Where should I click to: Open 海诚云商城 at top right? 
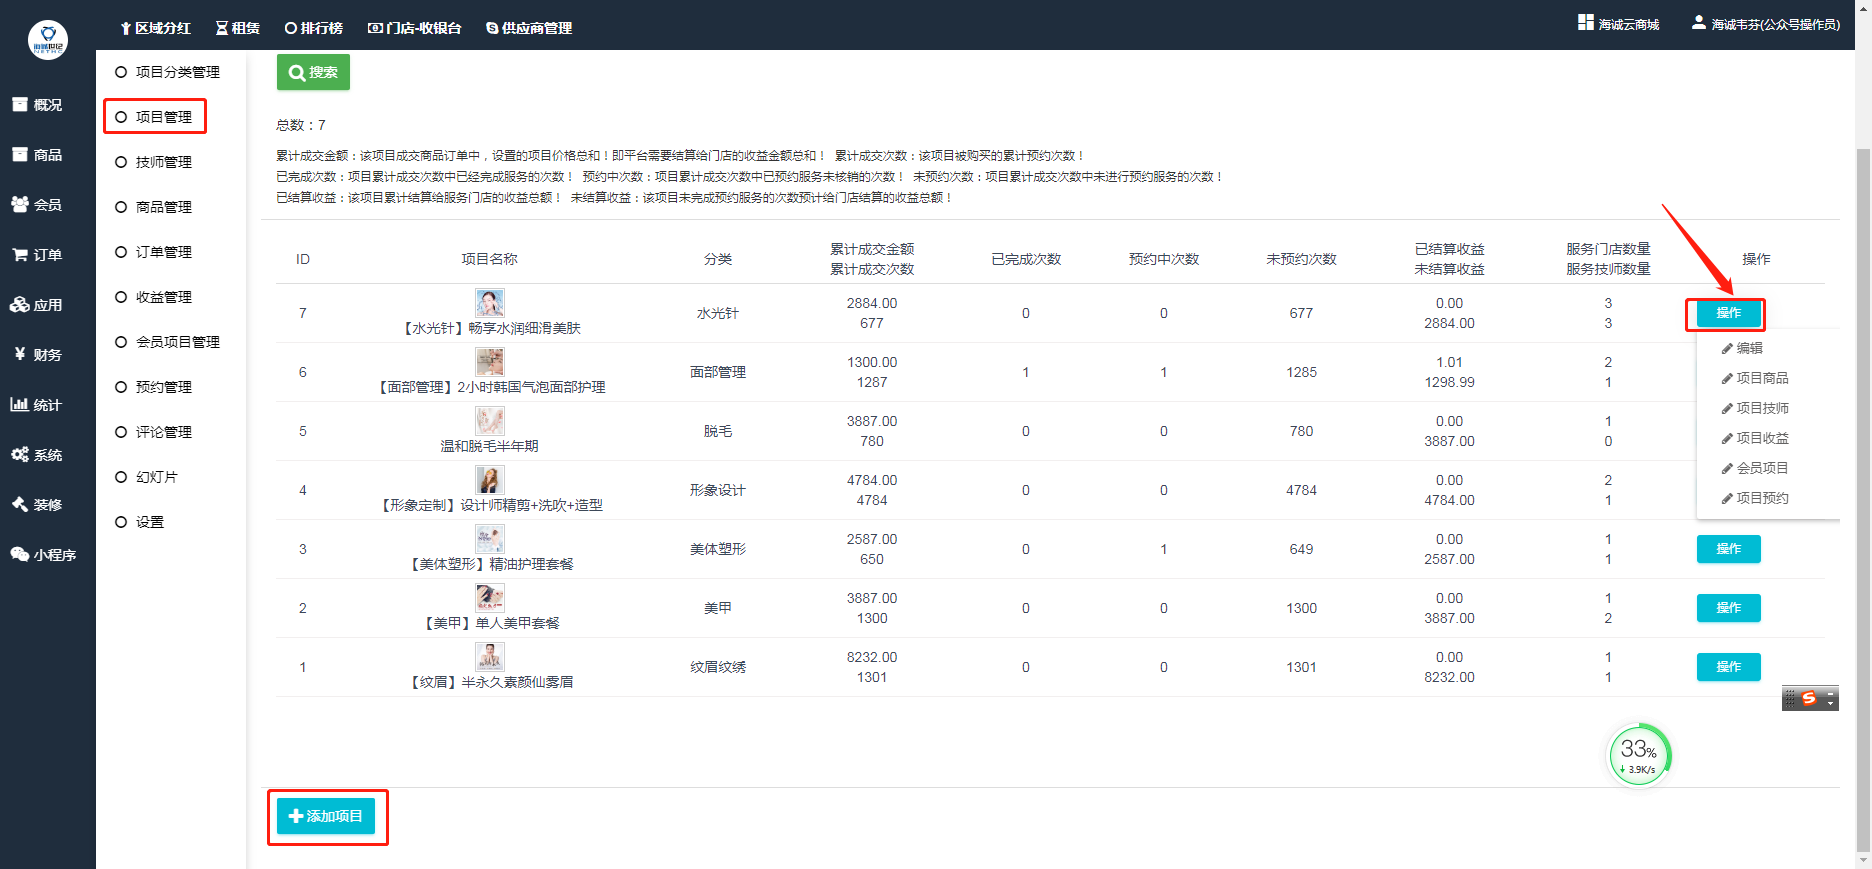[x=1619, y=24]
